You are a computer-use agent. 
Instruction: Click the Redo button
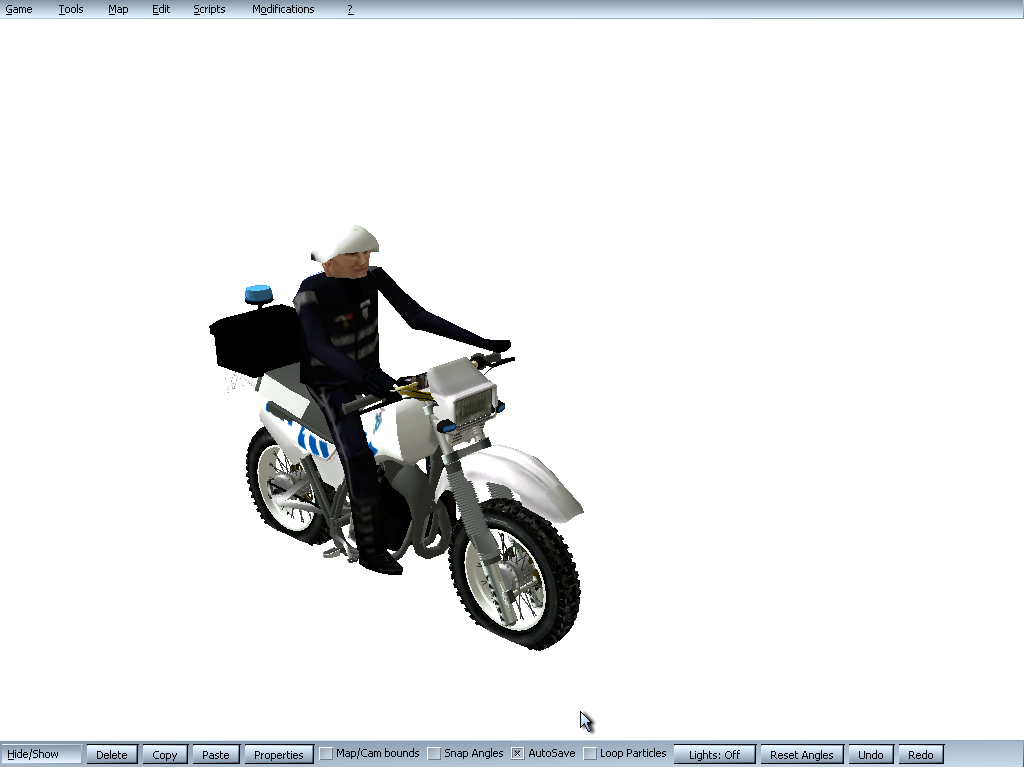tap(921, 754)
